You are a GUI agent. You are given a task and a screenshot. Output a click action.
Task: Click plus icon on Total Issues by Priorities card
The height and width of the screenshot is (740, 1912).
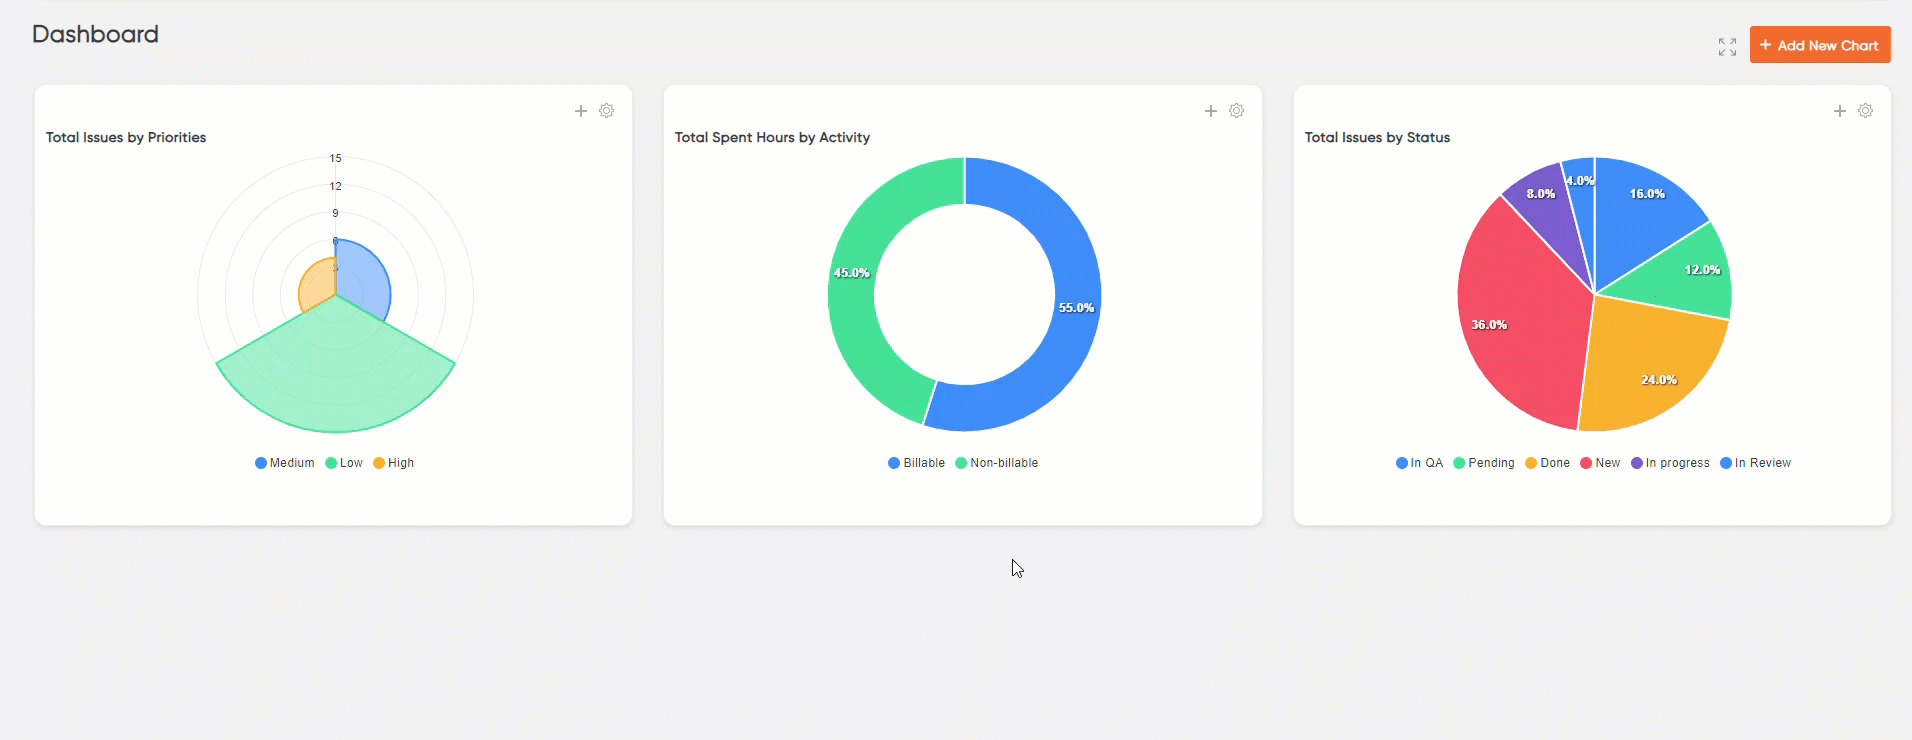pos(581,111)
